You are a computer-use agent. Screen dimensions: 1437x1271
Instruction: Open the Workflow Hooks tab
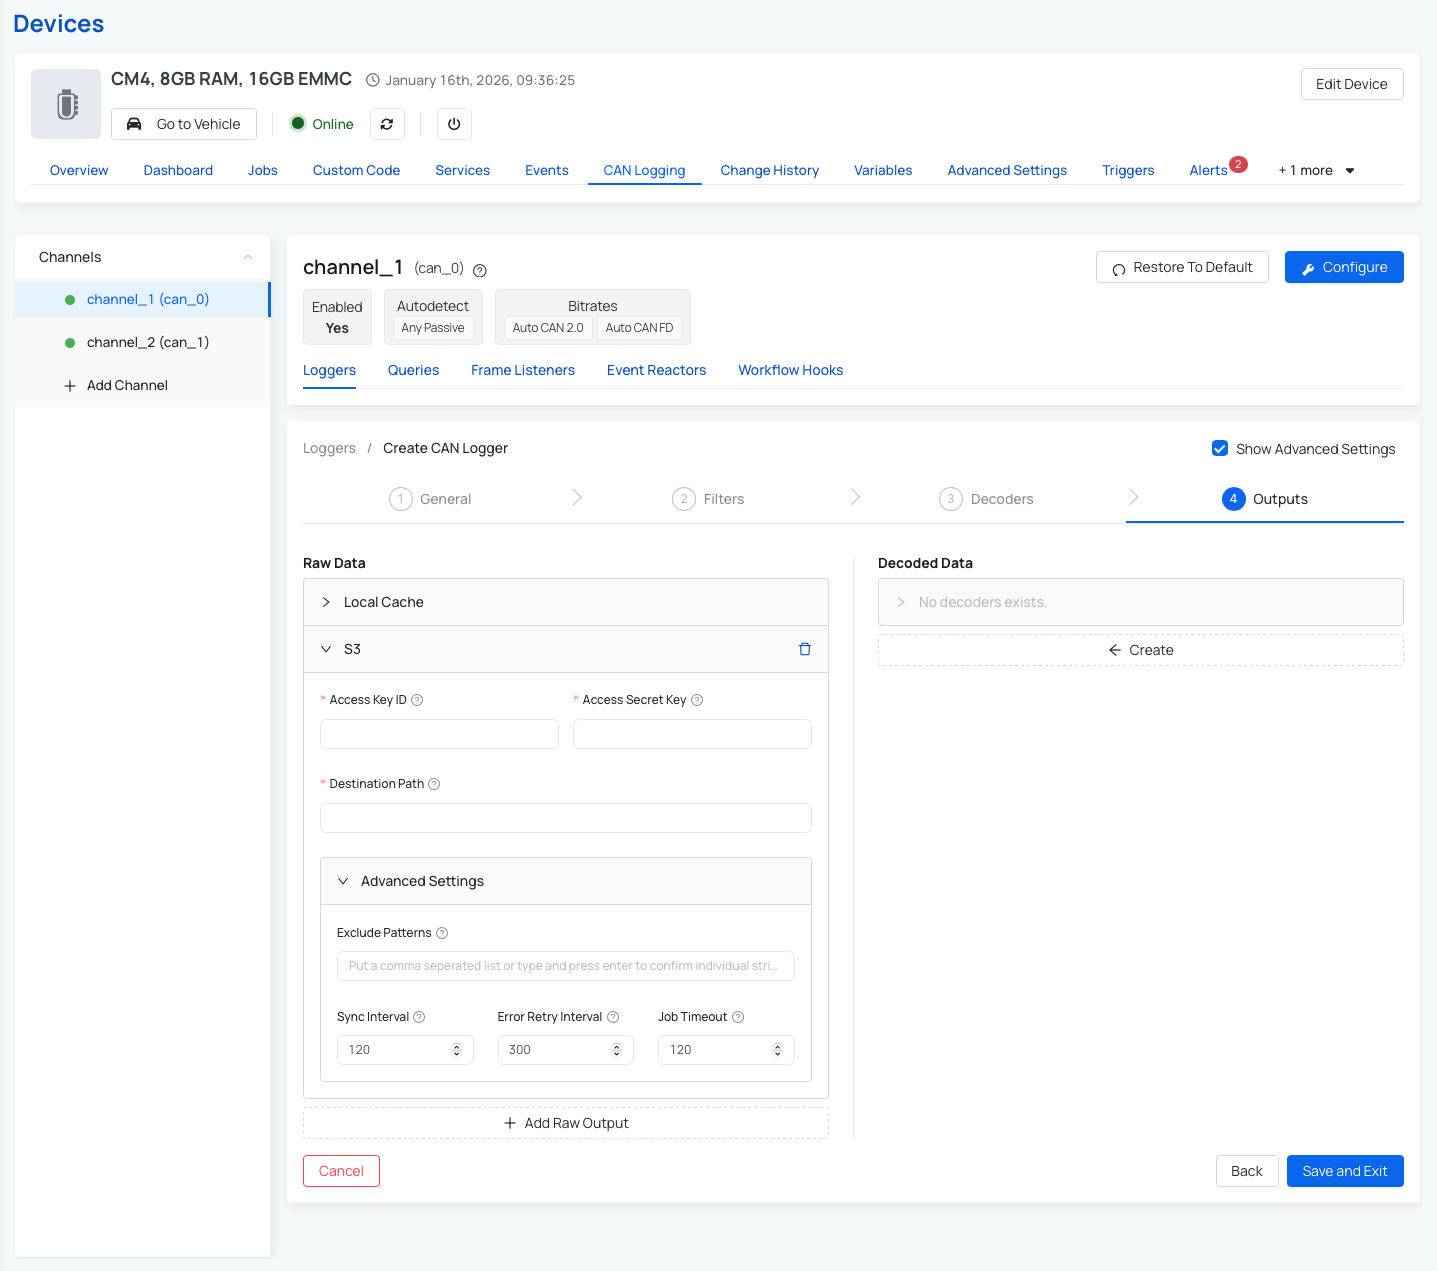click(790, 370)
